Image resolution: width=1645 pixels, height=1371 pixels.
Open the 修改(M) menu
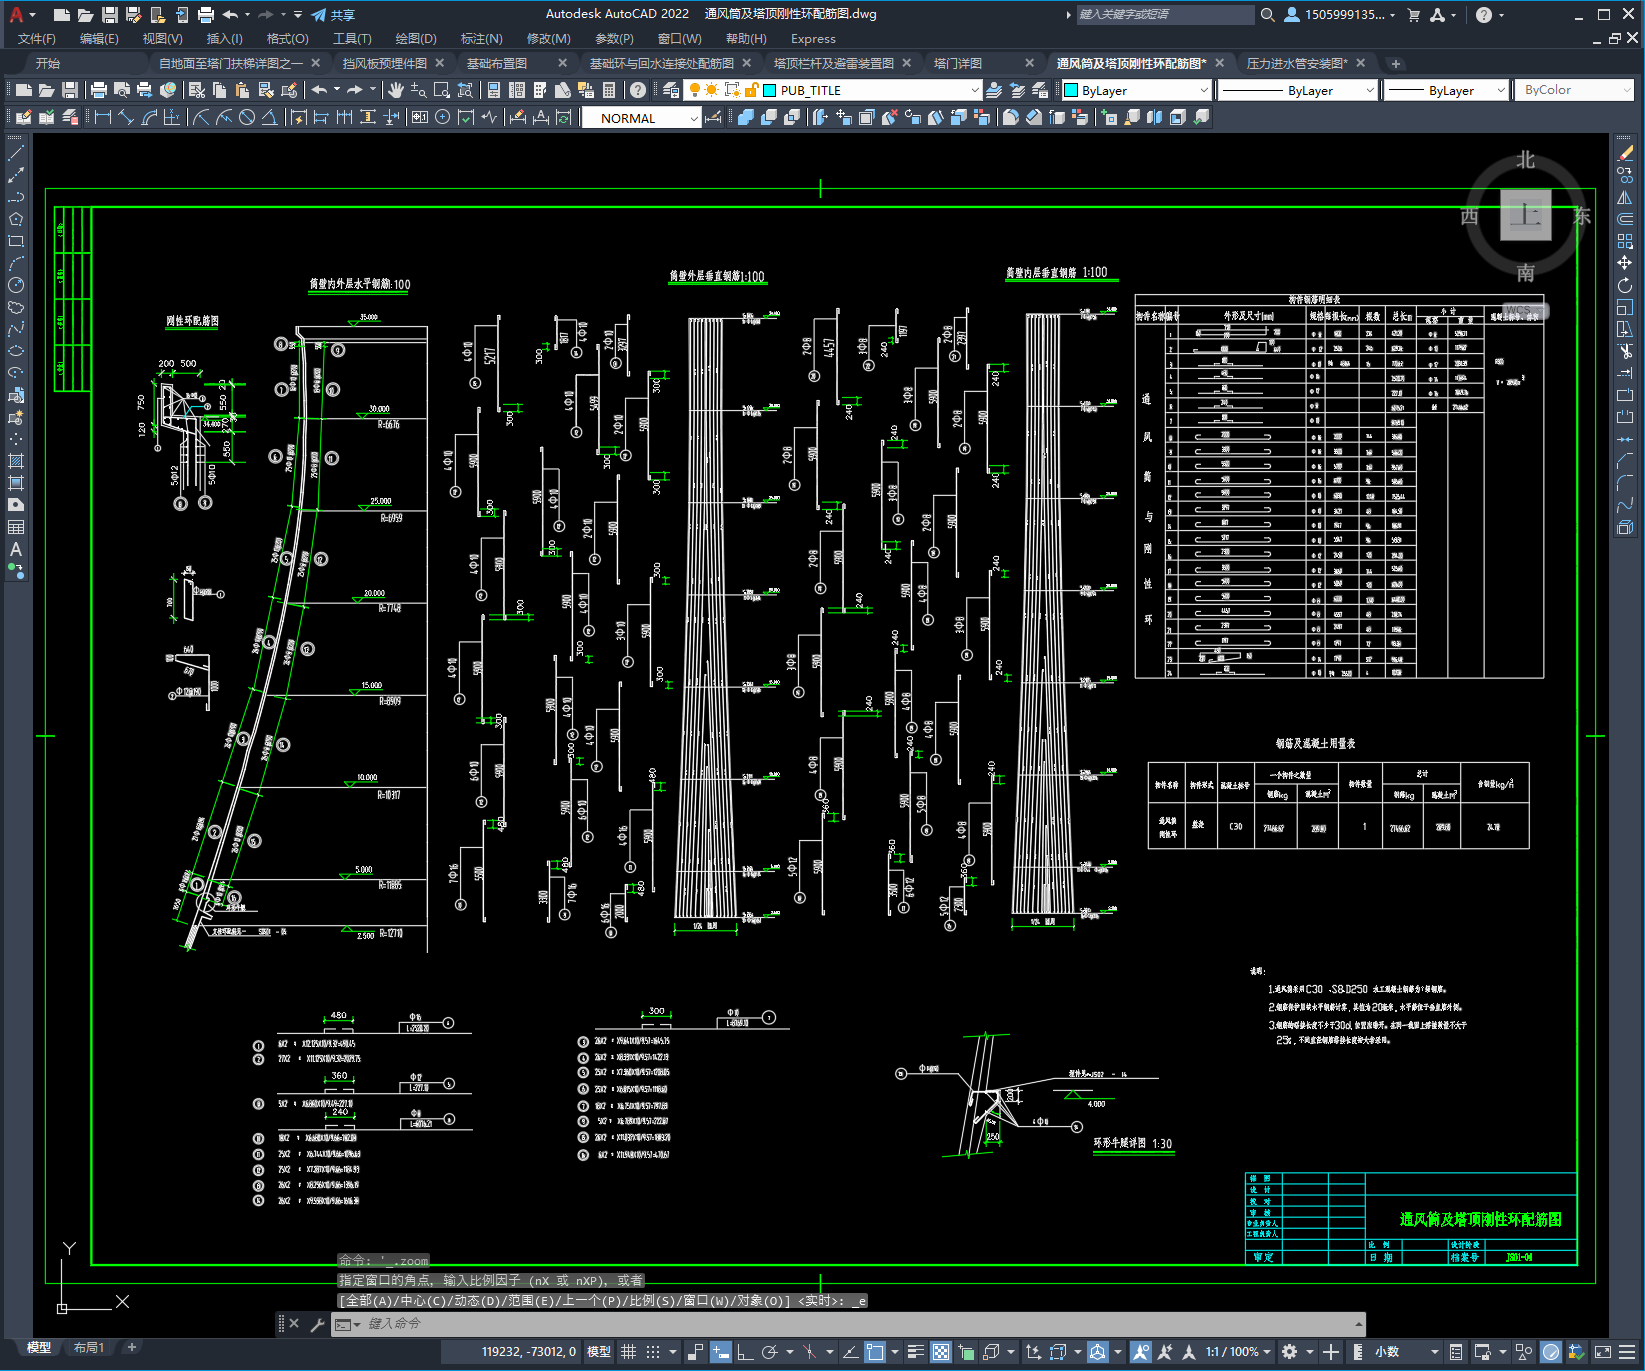click(x=548, y=39)
